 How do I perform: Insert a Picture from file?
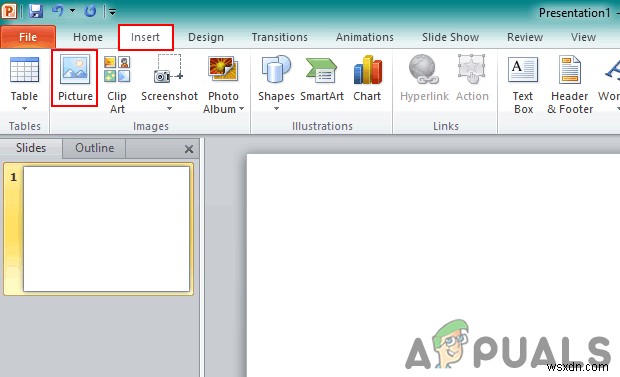tap(74, 78)
